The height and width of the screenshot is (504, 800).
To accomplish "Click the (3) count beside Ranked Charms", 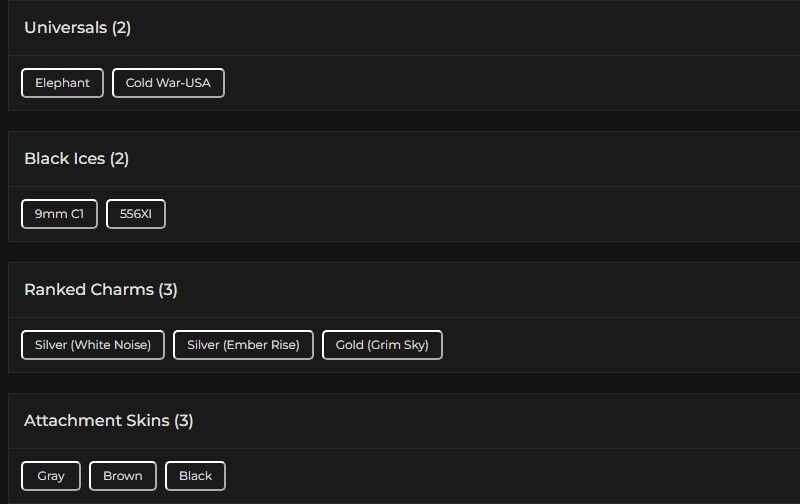I will (x=168, y=290).
